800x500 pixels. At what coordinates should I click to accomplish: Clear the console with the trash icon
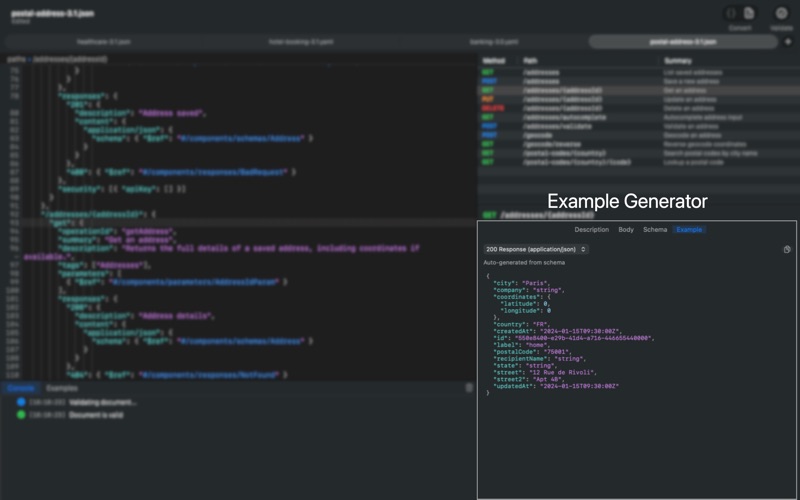pyautogui.click(x=469, y=388)
